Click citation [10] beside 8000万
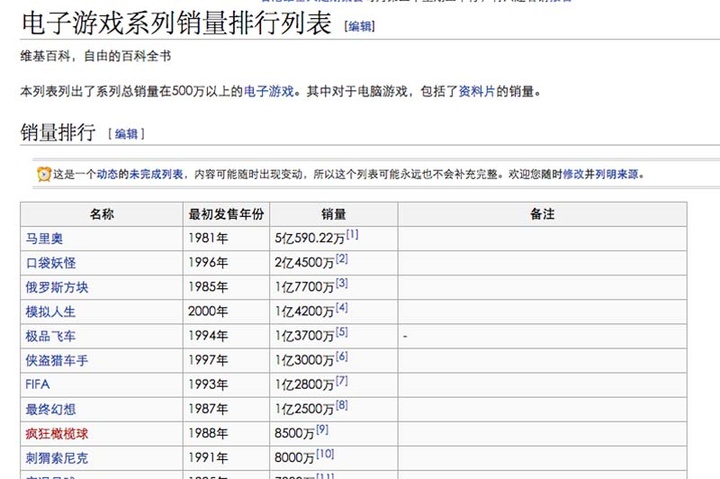720x479 pixels. coord(325,454)
